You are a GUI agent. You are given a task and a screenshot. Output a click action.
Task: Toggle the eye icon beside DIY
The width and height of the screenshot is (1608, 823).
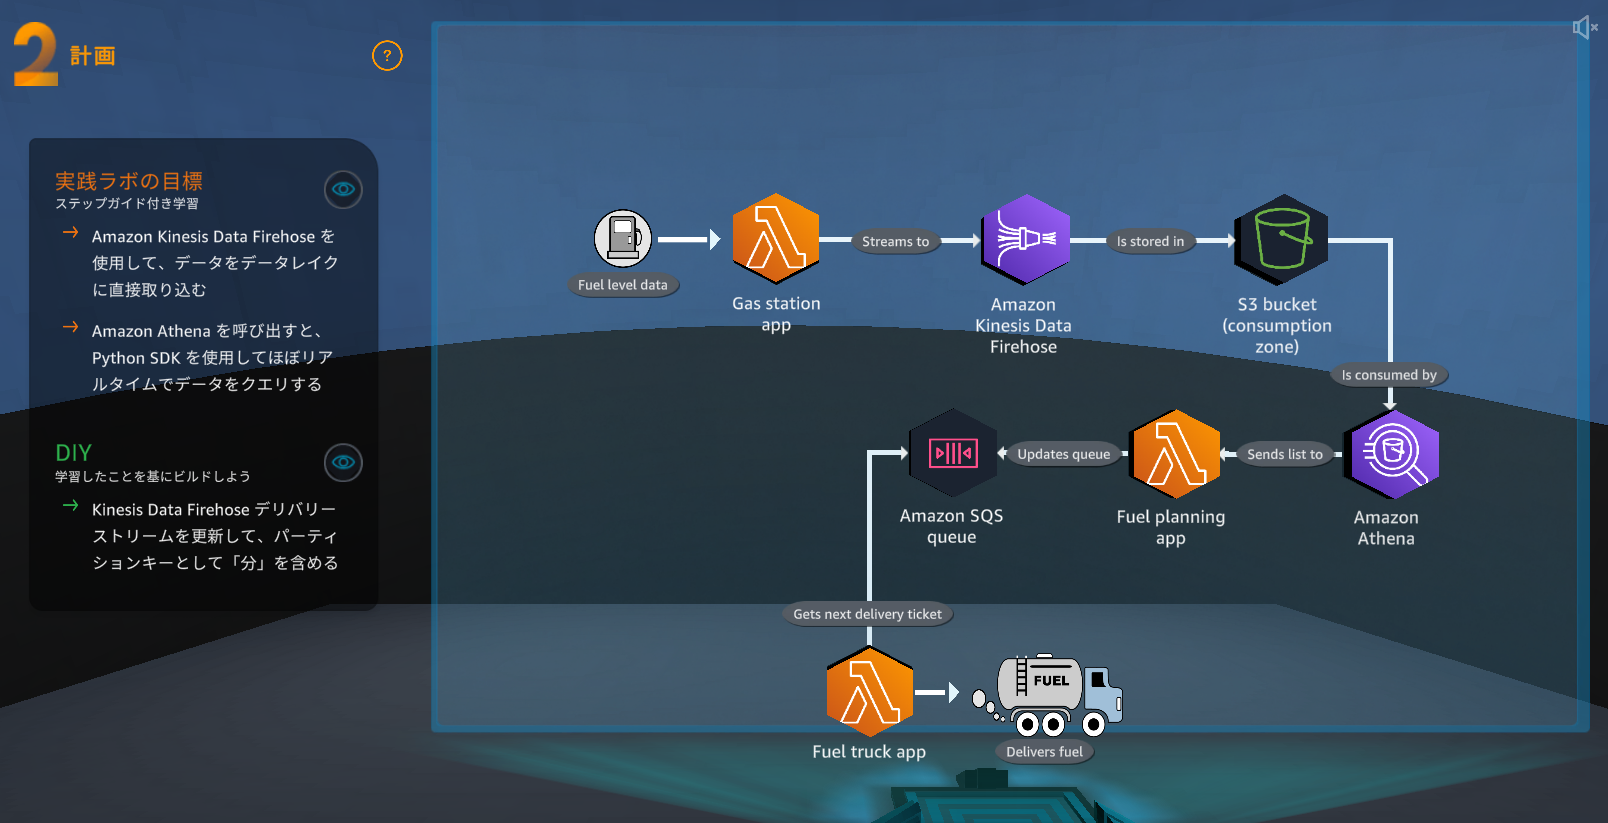pos(343,462)
